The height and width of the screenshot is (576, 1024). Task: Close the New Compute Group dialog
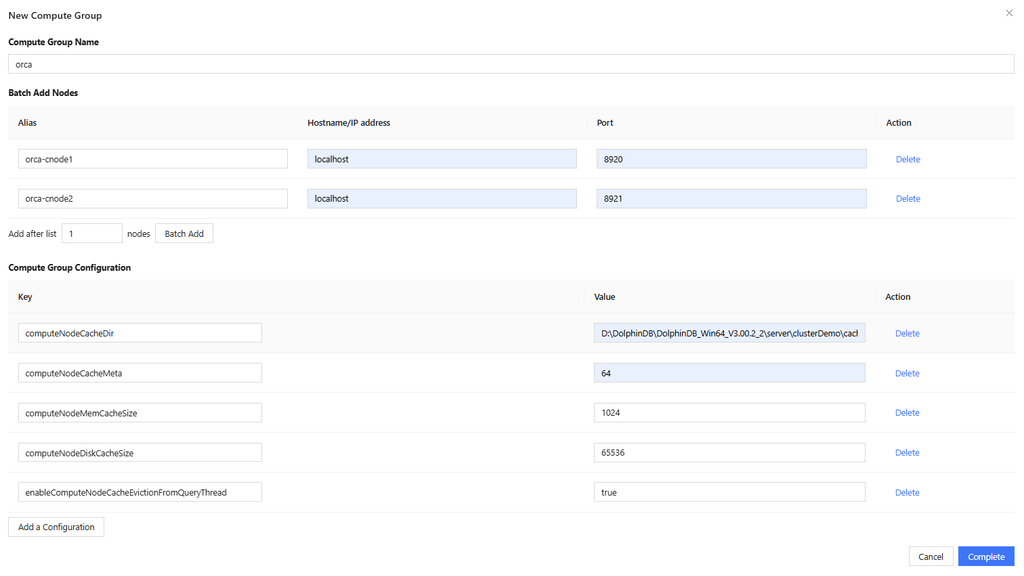[x=1008, y=13]
